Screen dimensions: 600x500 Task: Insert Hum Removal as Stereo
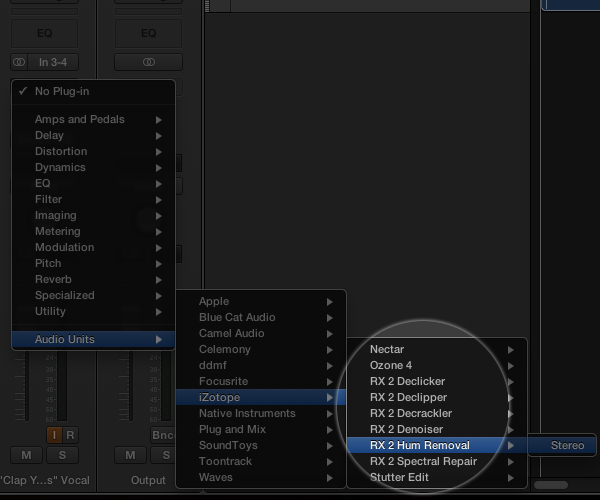(562, 445)
